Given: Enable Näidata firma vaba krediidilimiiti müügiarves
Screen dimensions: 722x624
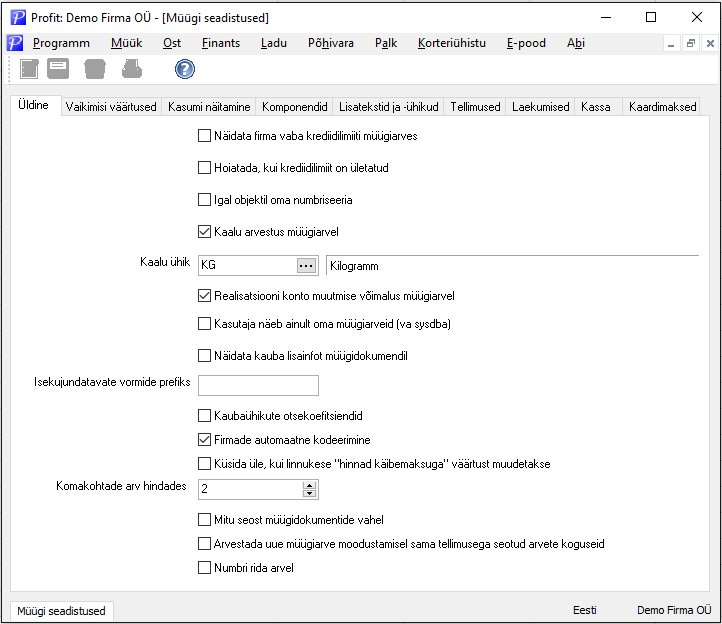Looking at the screenshot, I should pos(204,136).
